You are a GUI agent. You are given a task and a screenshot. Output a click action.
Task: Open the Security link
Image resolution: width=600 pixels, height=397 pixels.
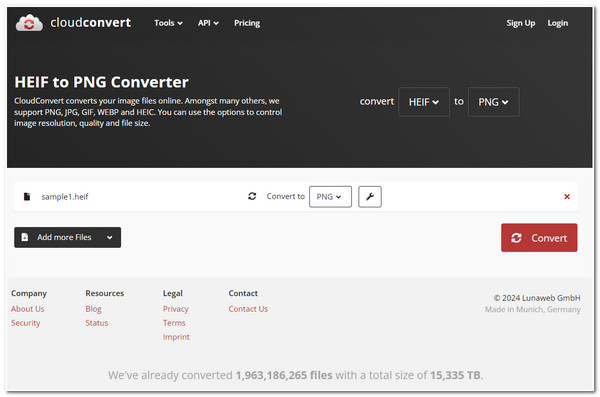pos(25,323)
